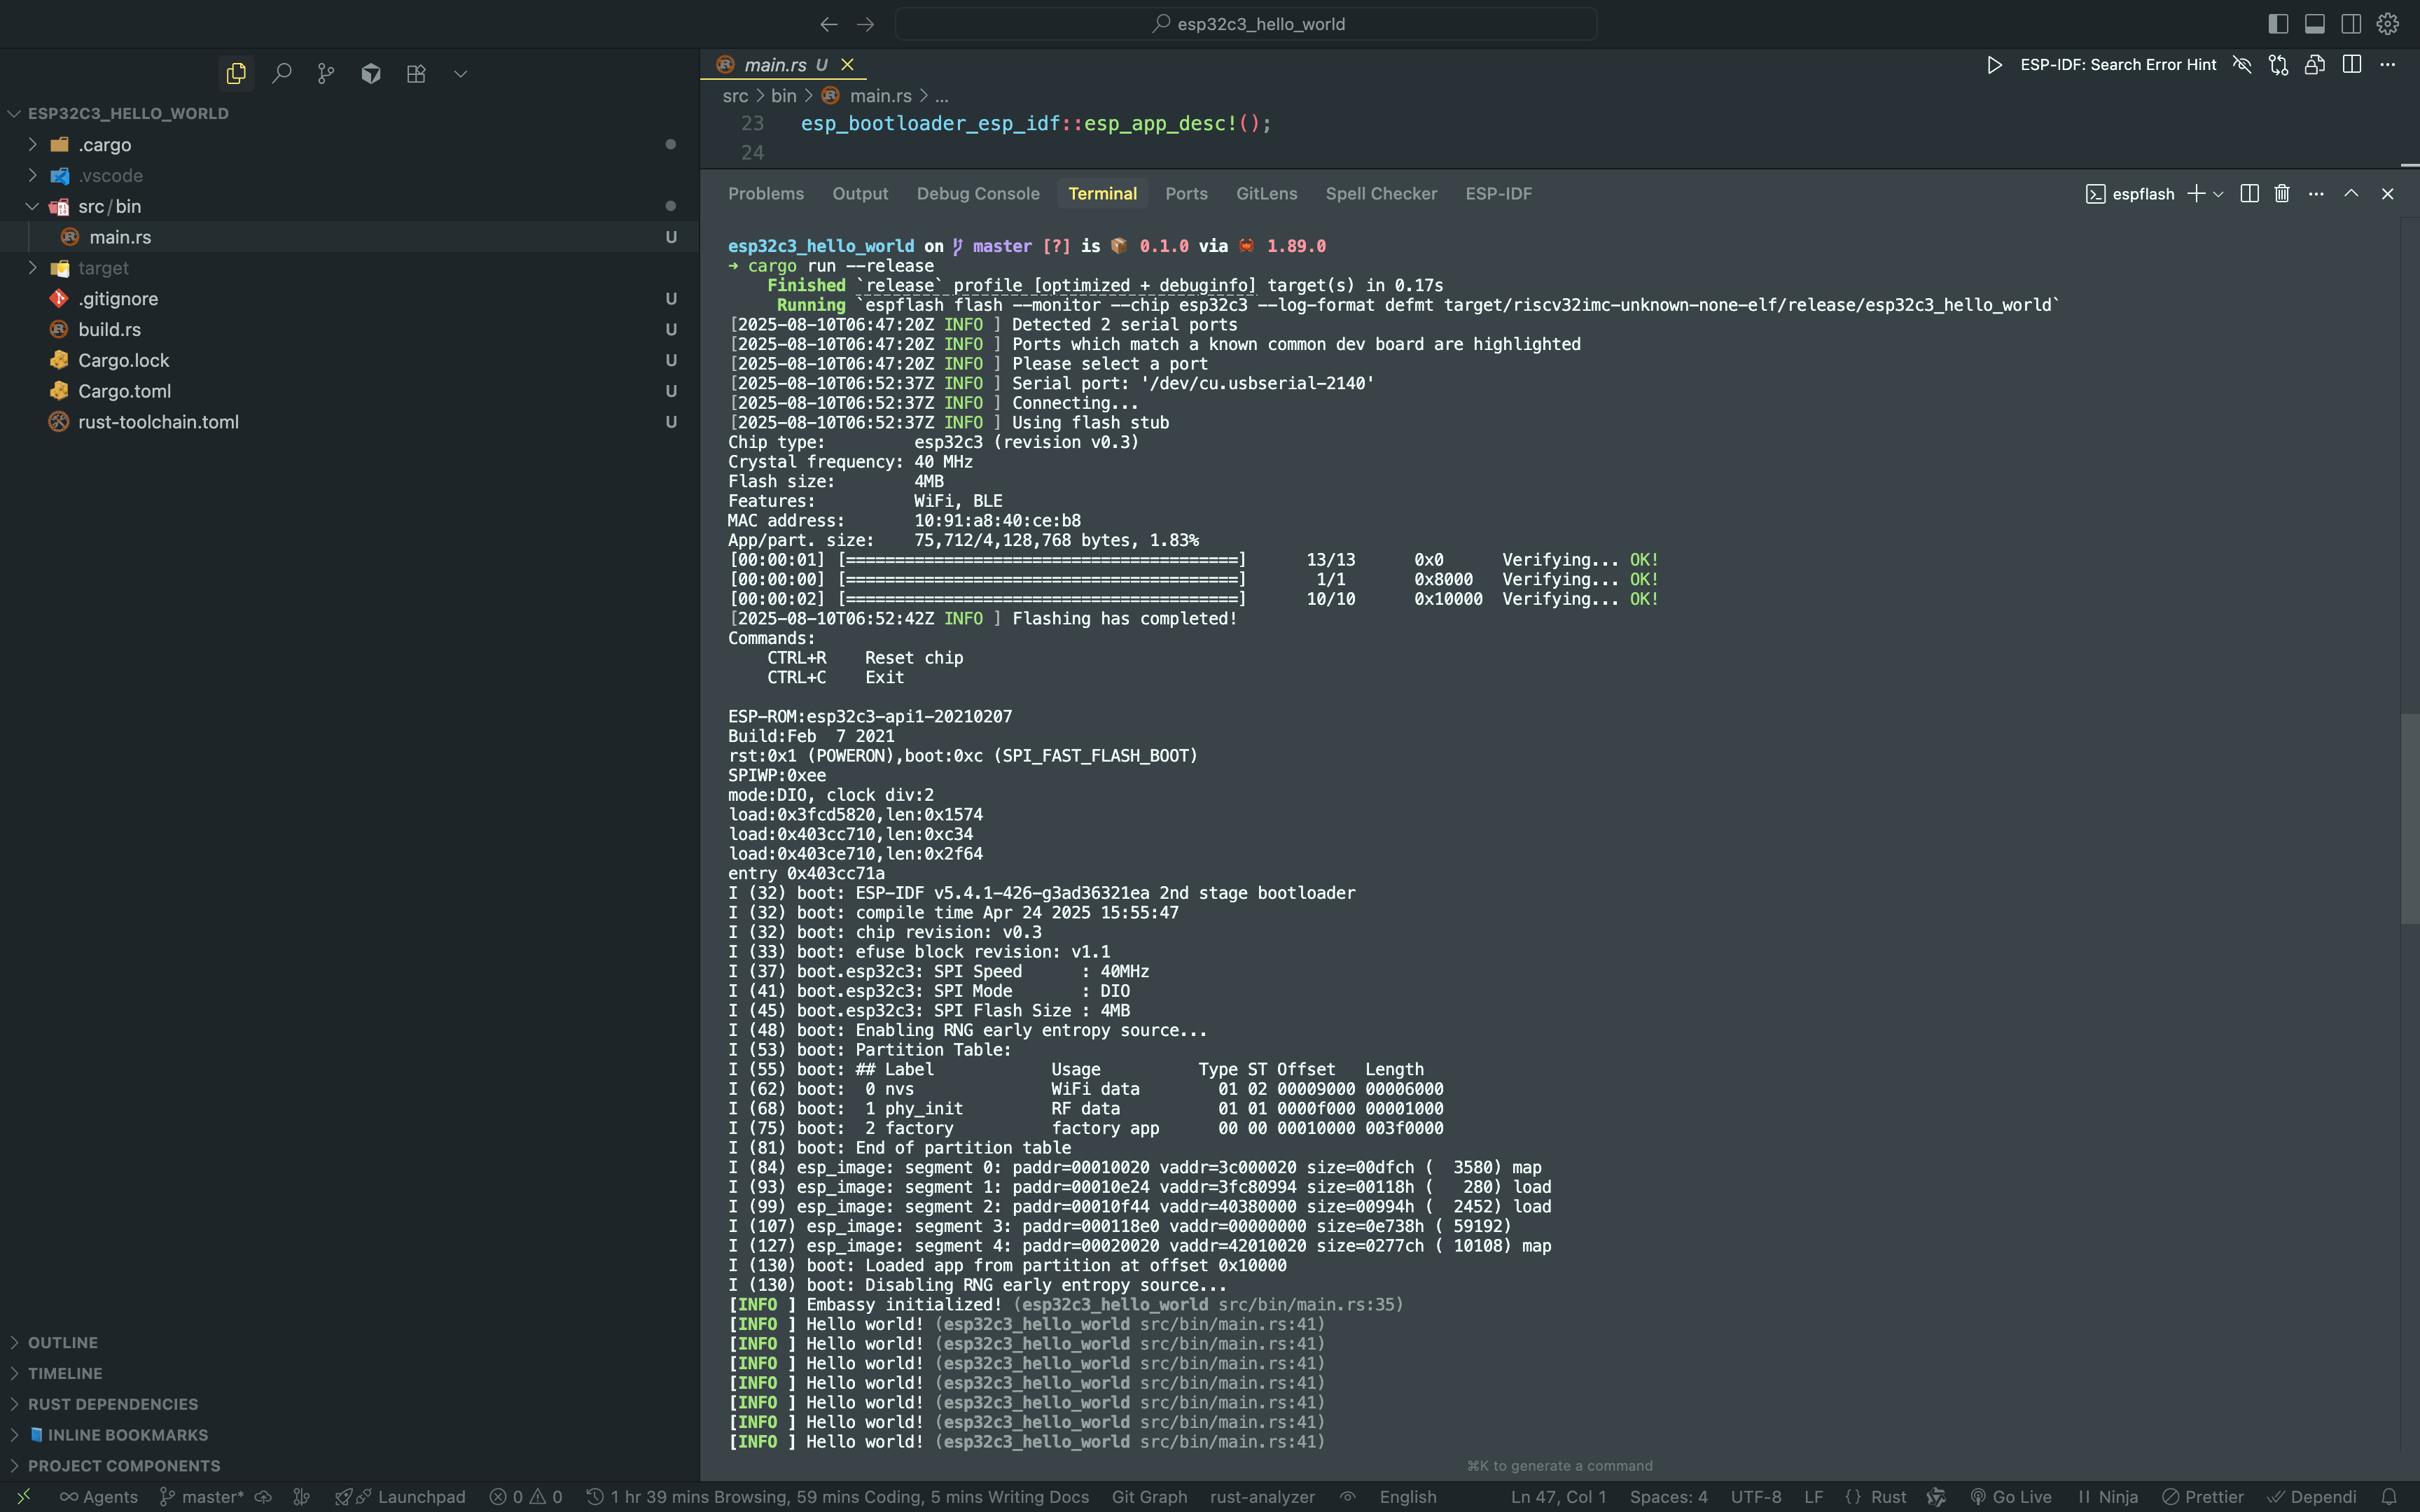Open terminal panel ellipsis menu

2316,194
